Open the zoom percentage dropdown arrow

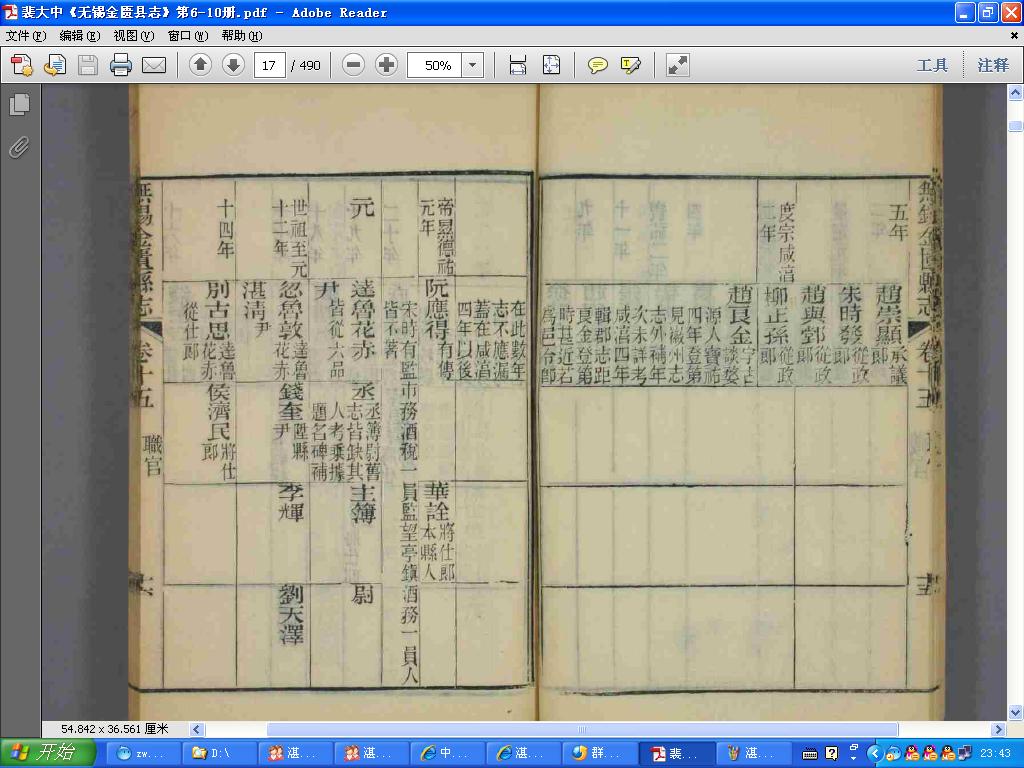(473, 65)
